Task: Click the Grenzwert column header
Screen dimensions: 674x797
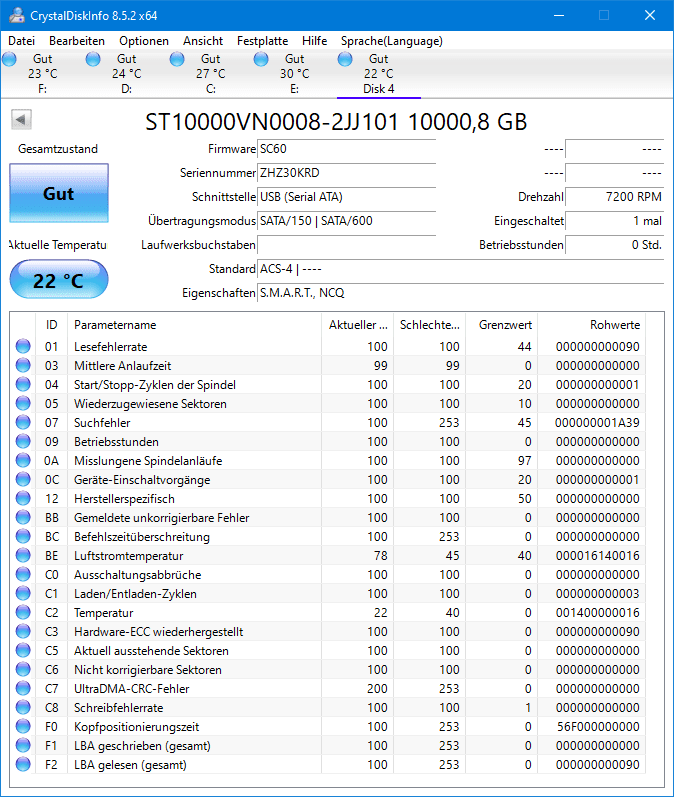Action: click(502, 325)
